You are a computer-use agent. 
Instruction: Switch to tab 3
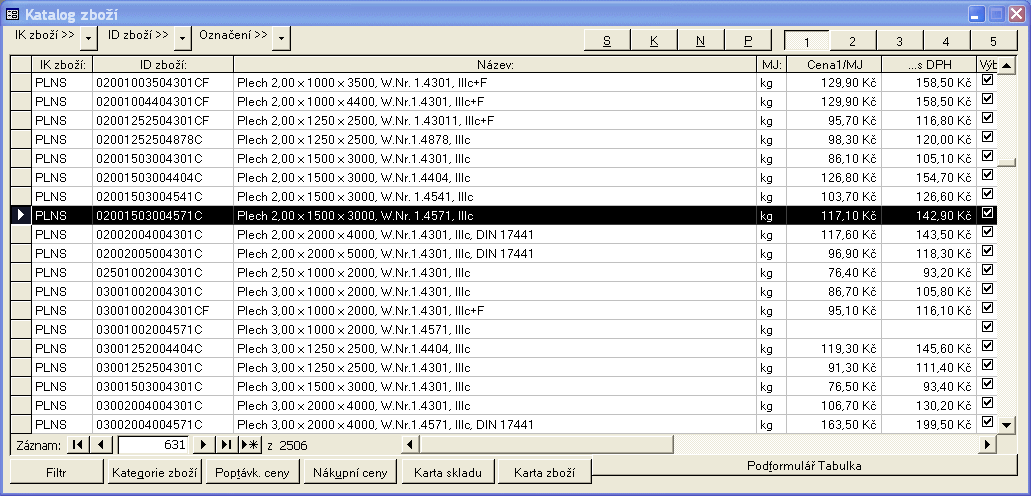[x=899, y=41]
